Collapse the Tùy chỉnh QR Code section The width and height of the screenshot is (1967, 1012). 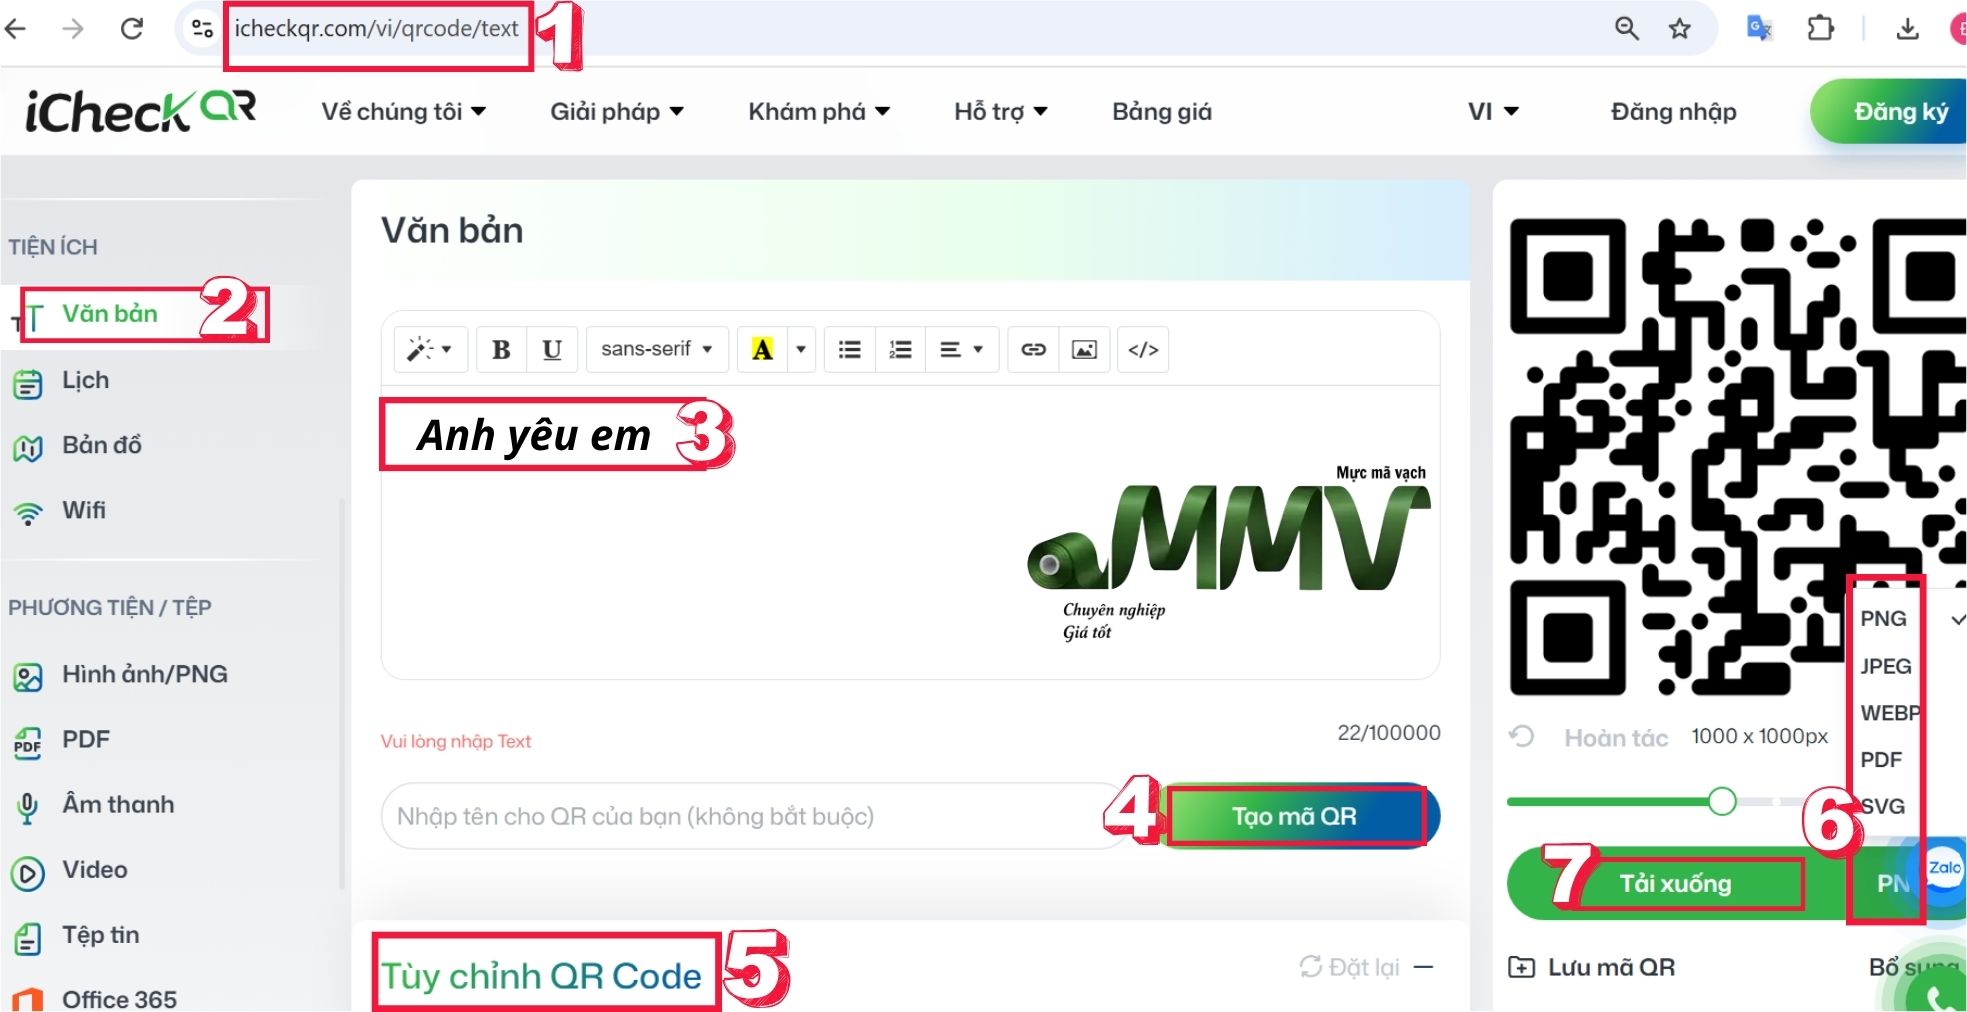[x=1425, y=967]
